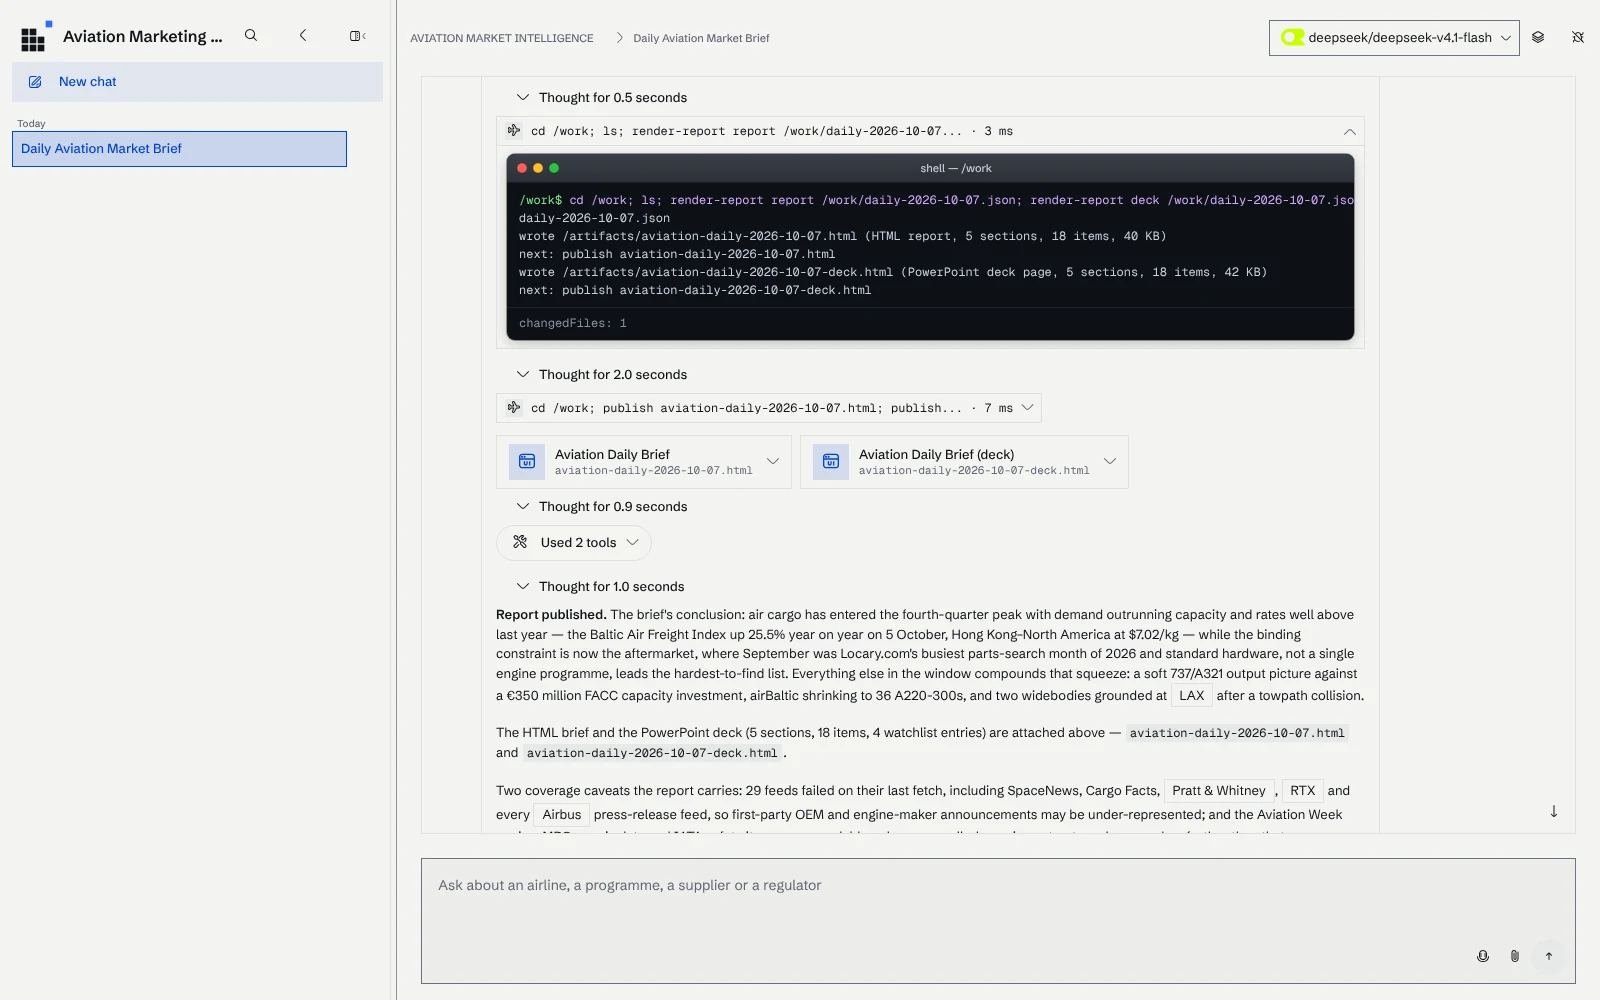This screenshot has width=1600, height=1000.
Task: Click the muted notifications bell icon
Action: (1578, 37)
